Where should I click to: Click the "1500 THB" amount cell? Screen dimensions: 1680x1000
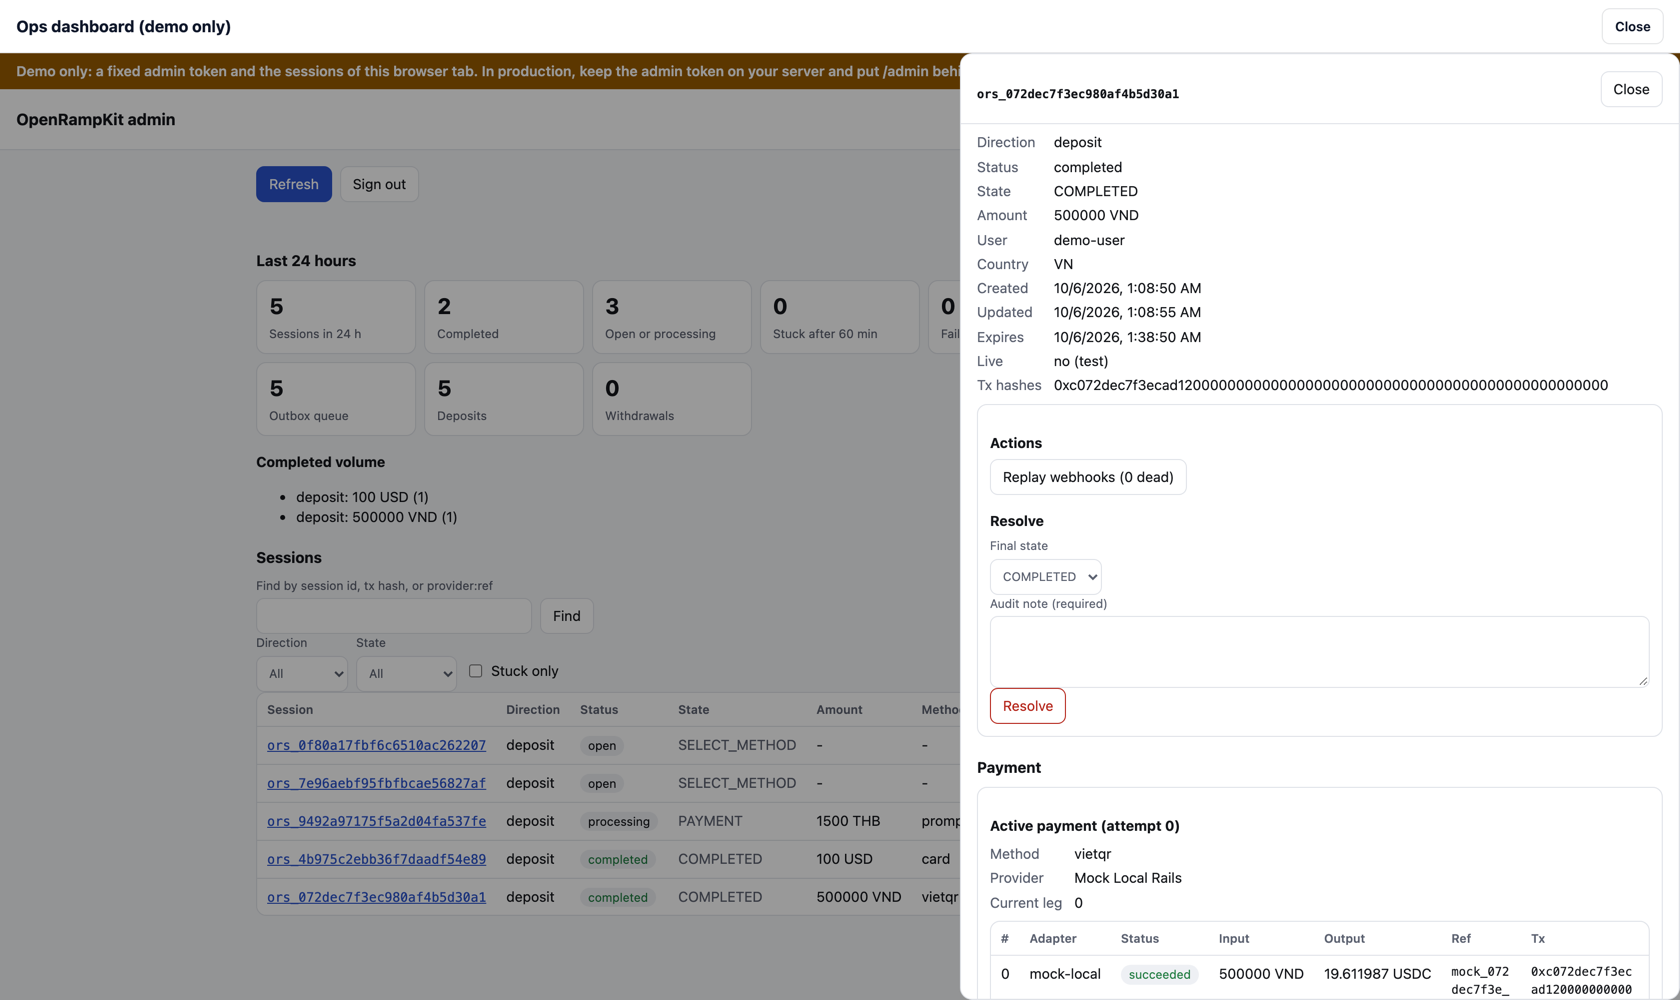[848, 821]
